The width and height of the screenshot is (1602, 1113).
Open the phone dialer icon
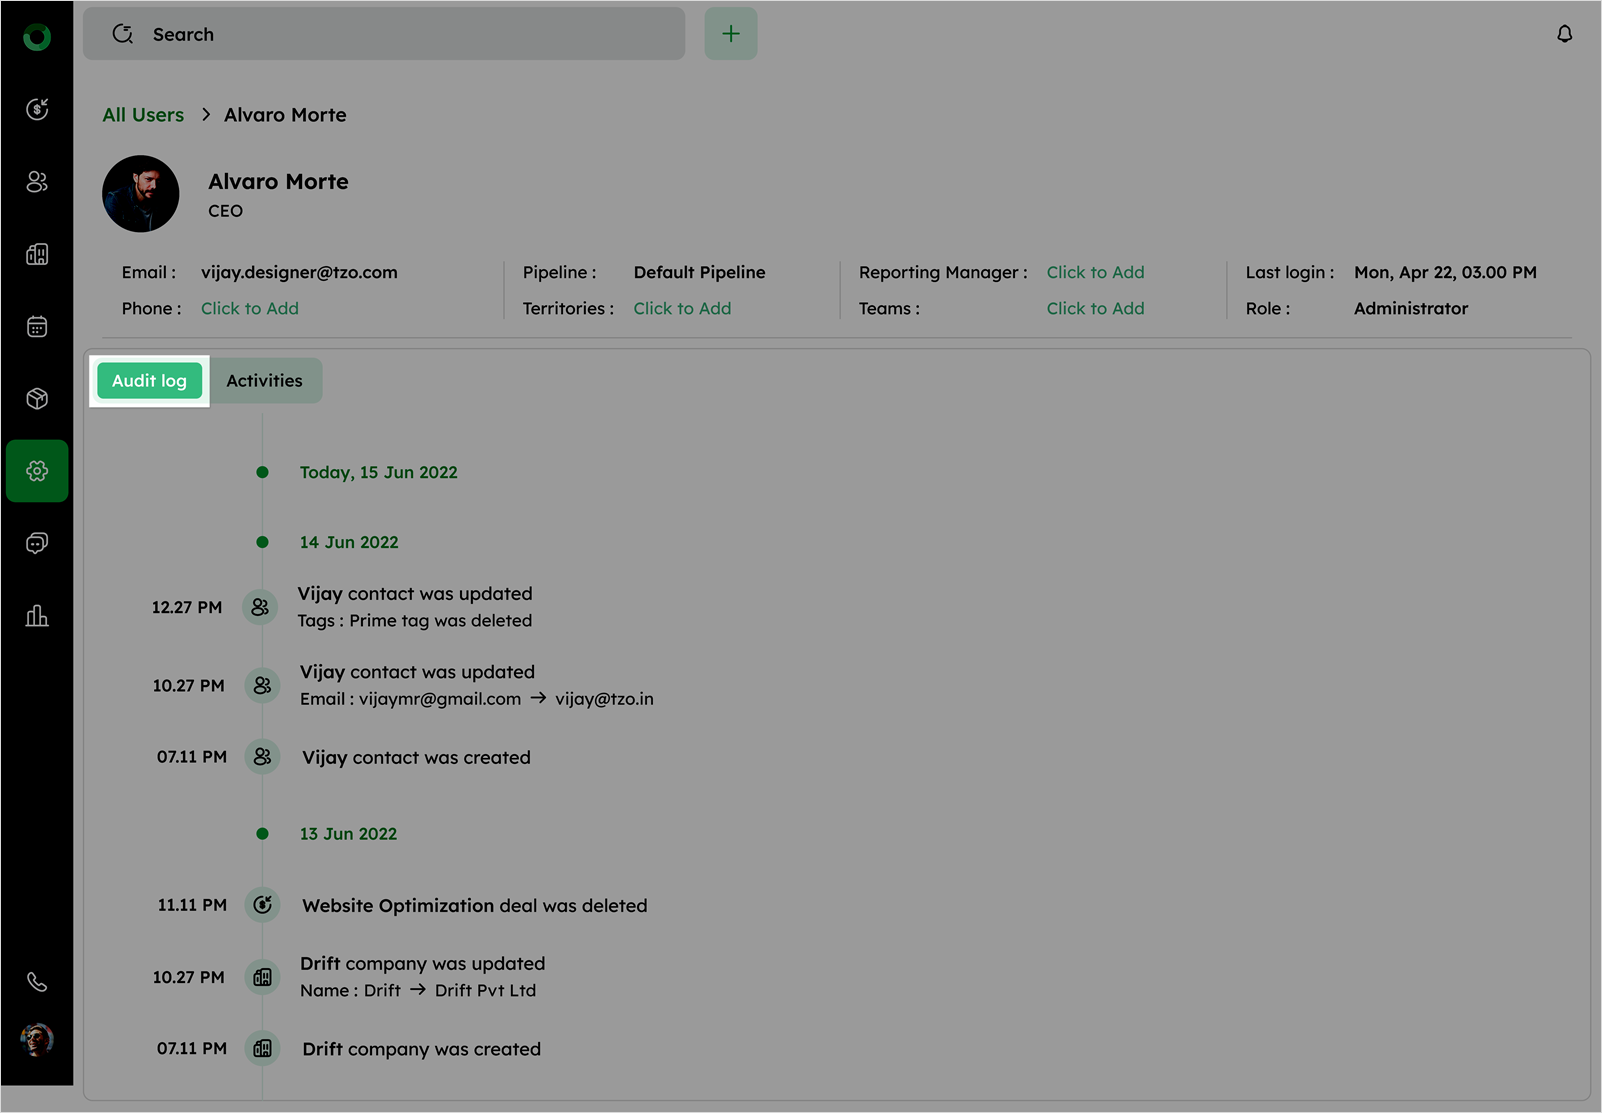(x=37, y=982)
